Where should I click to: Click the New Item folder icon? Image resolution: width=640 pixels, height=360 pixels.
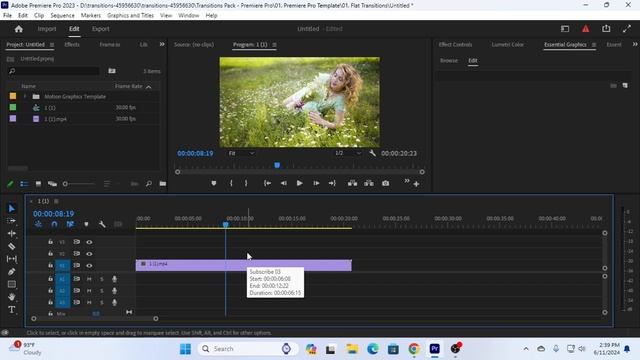[x=162, y=184]
